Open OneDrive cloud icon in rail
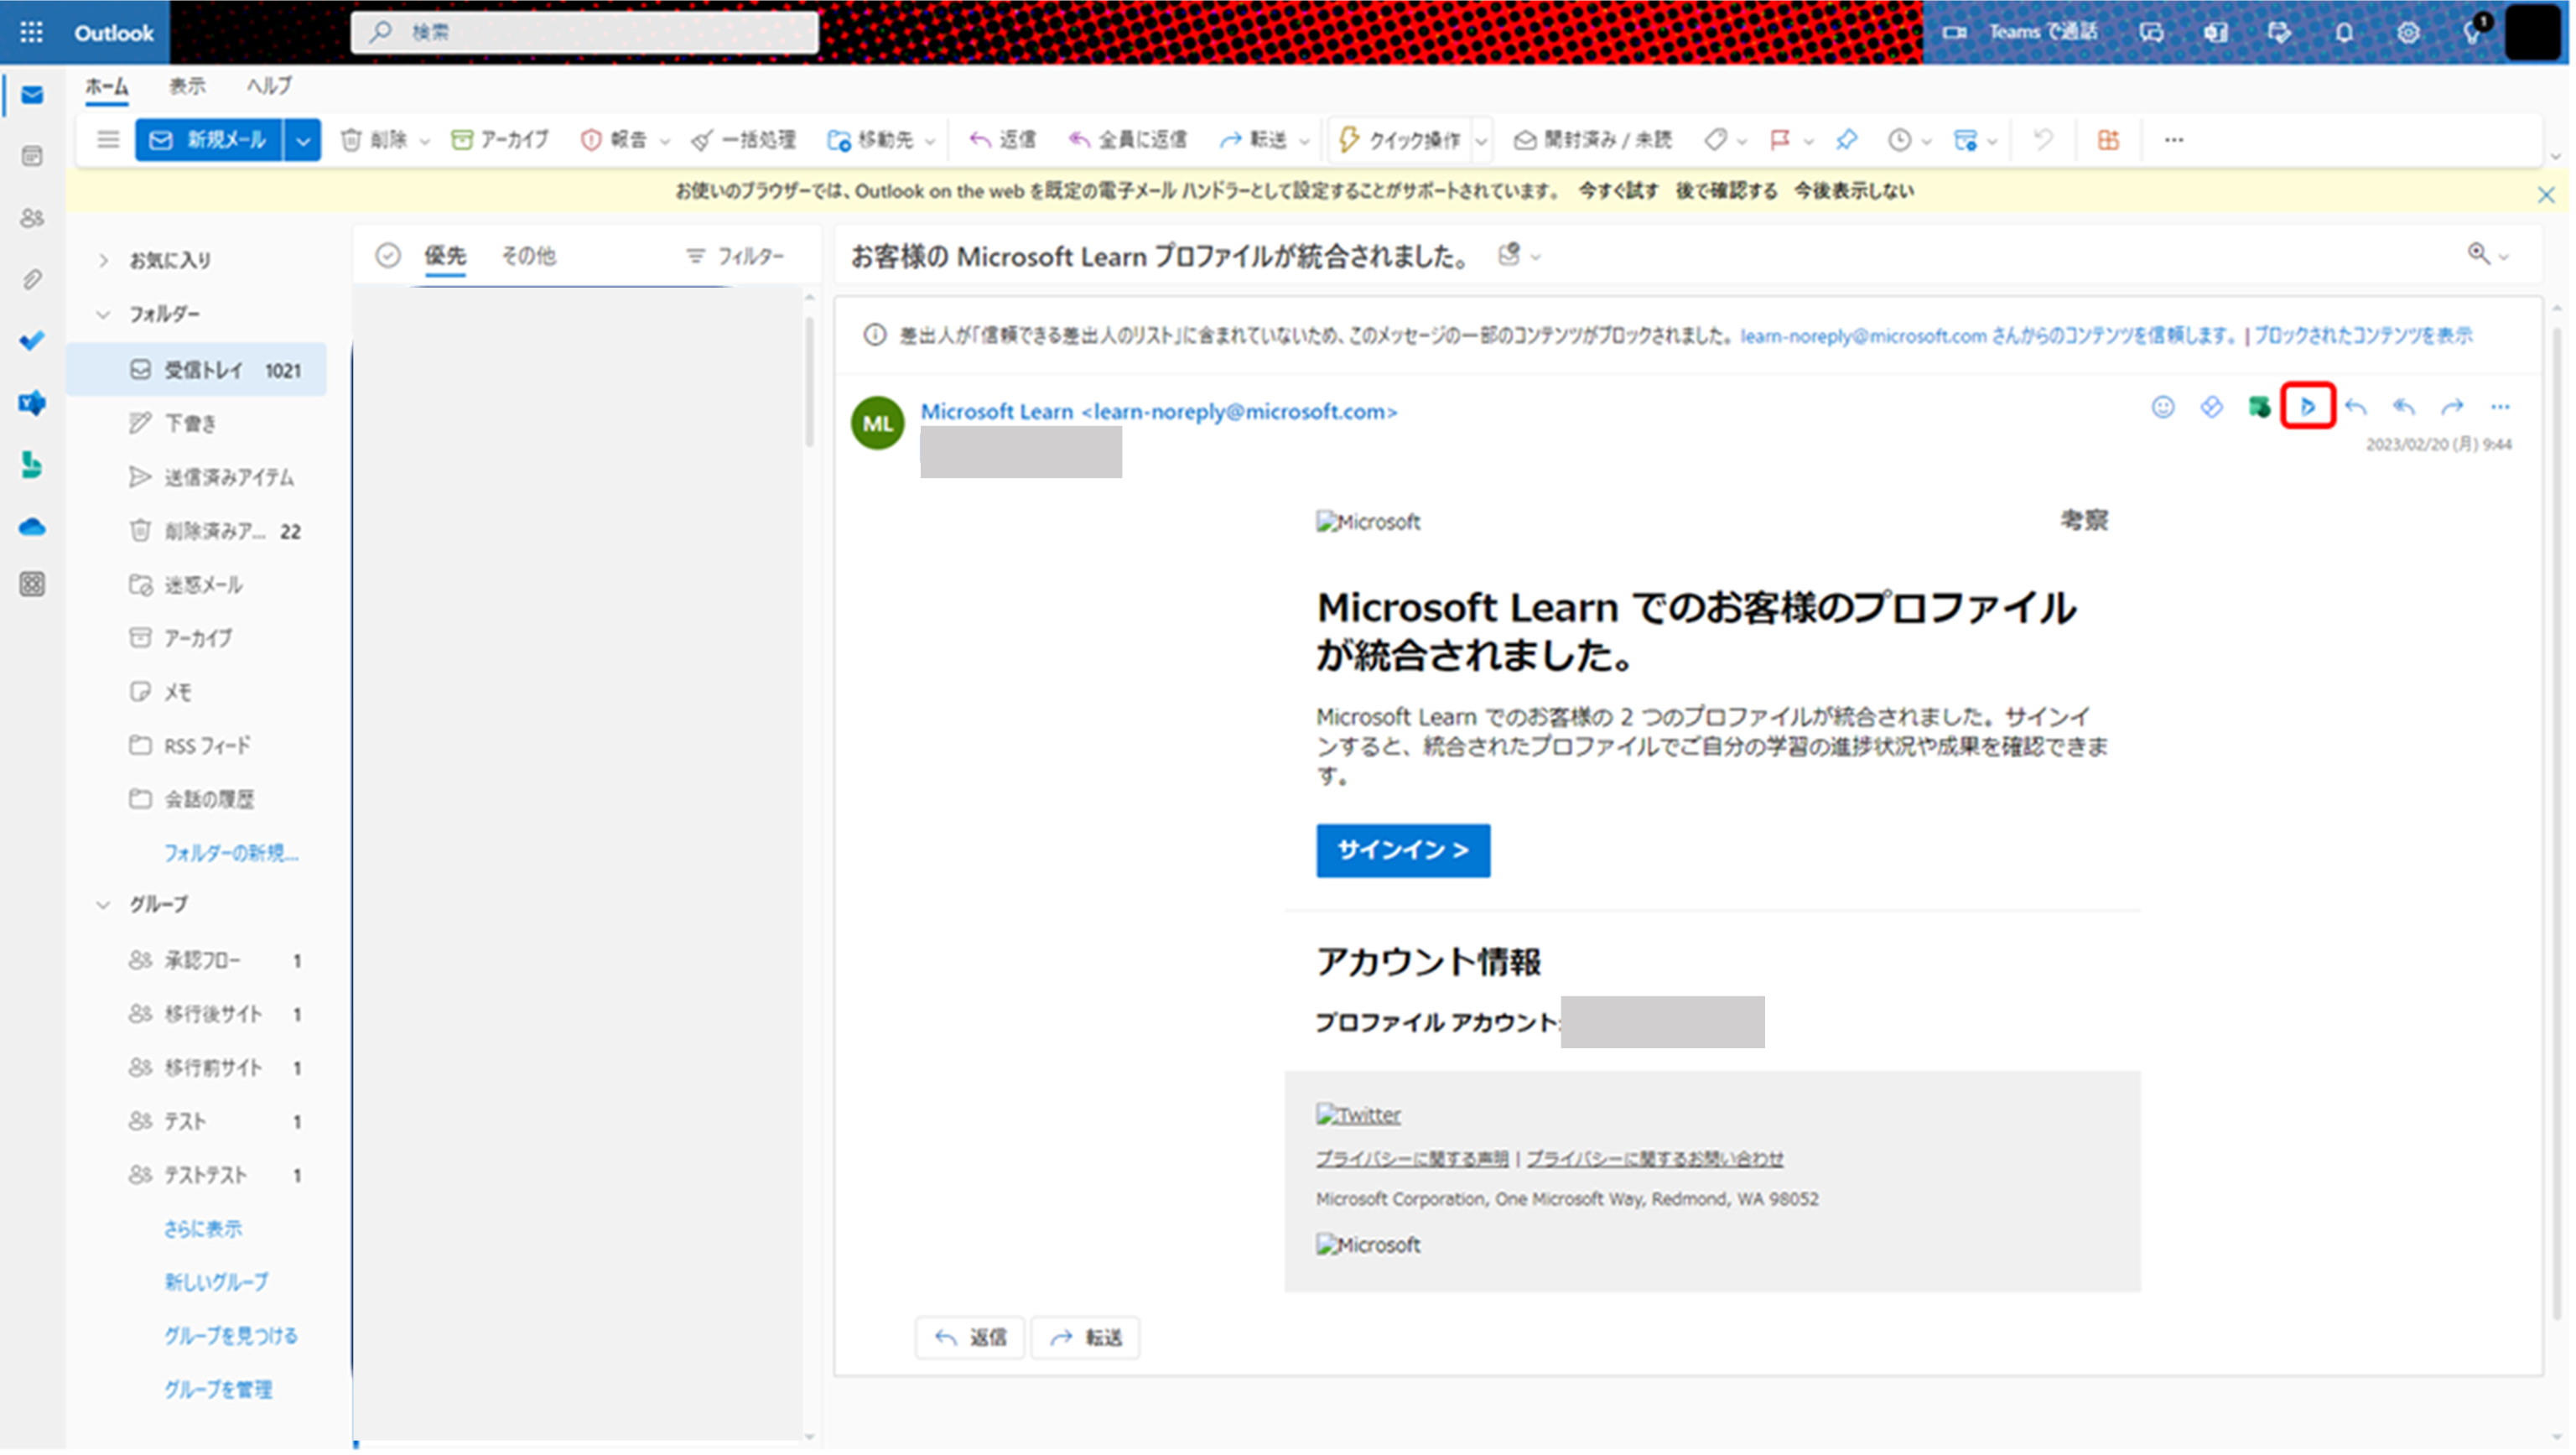The width and height of the screenshot is (2576, 1455). [32, 527]
